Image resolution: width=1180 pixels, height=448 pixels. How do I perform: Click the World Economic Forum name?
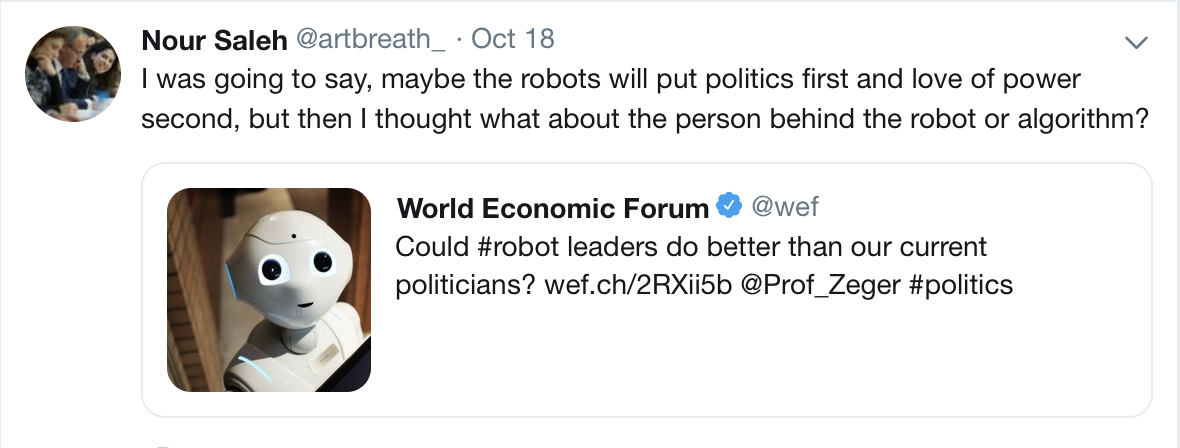point(552,208)
